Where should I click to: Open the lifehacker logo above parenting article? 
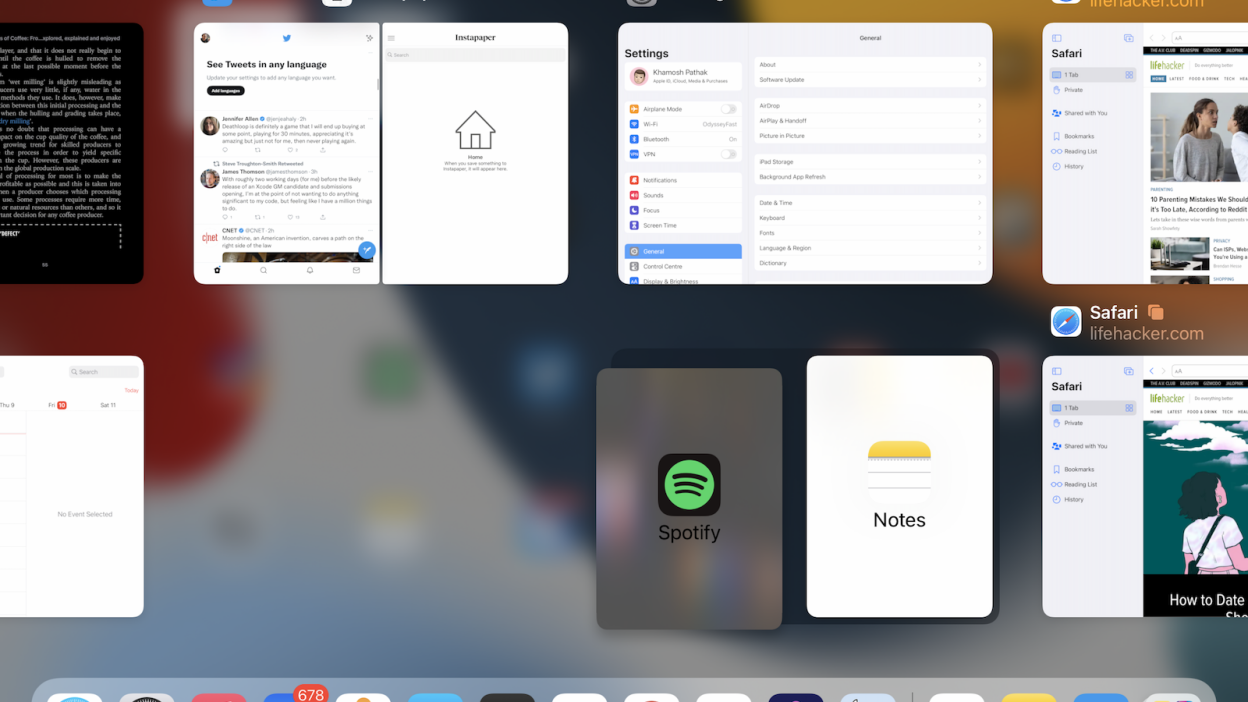click(1167, 64)
